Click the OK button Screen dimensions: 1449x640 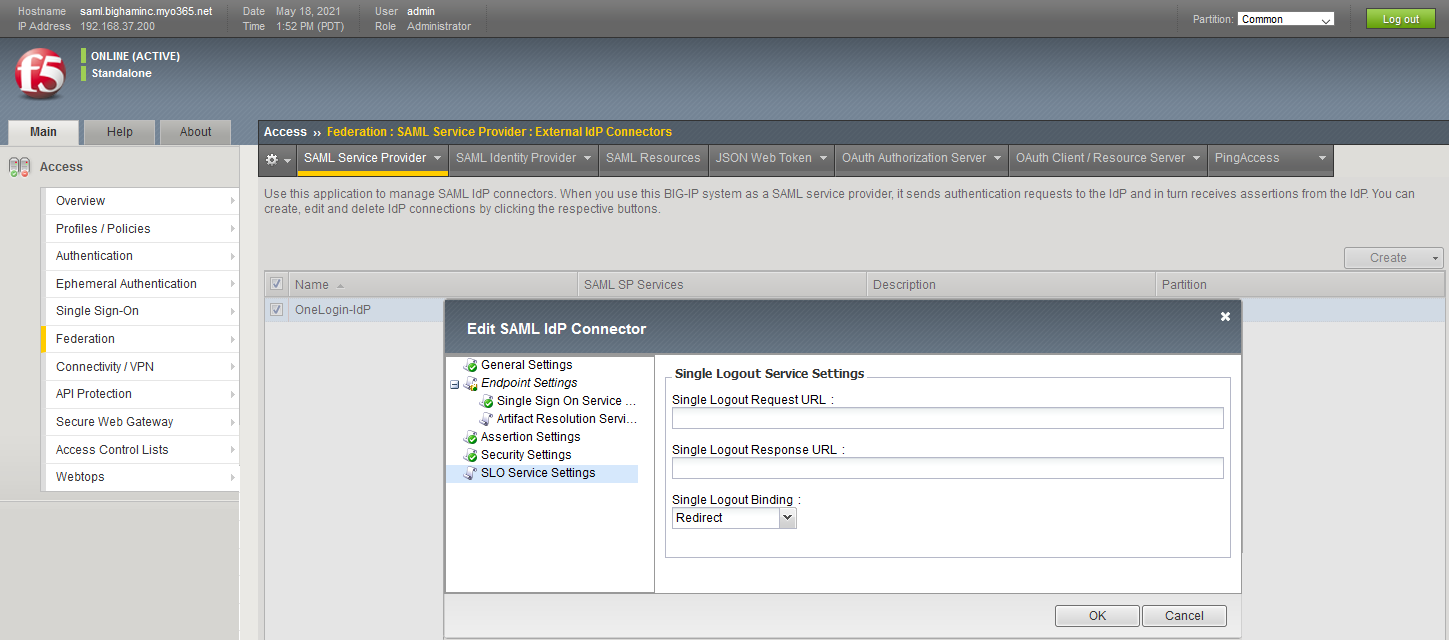[x=1097, y=616]
